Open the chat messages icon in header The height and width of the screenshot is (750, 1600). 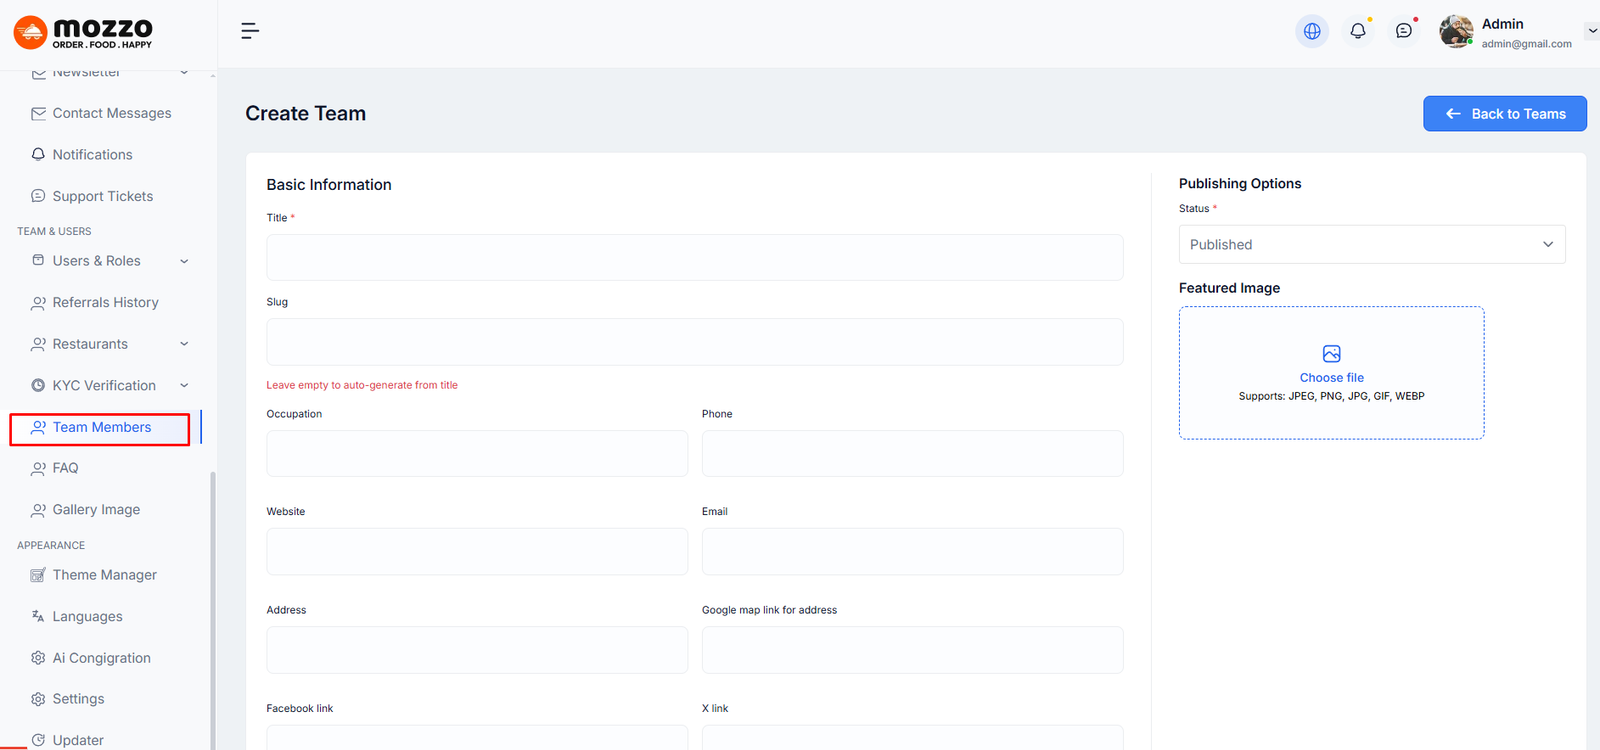(1404, 31)
